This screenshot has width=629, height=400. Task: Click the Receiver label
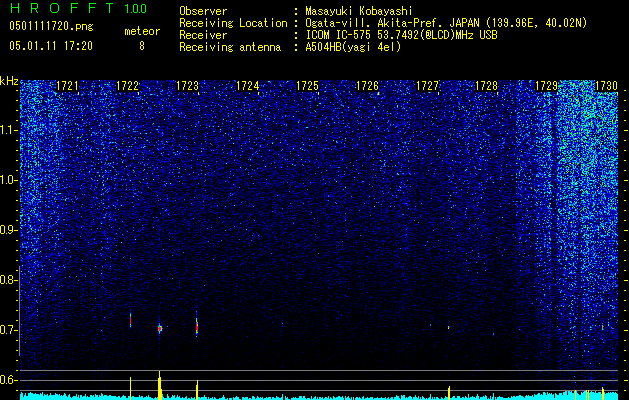pyautogui.click(x=203, y=35)
